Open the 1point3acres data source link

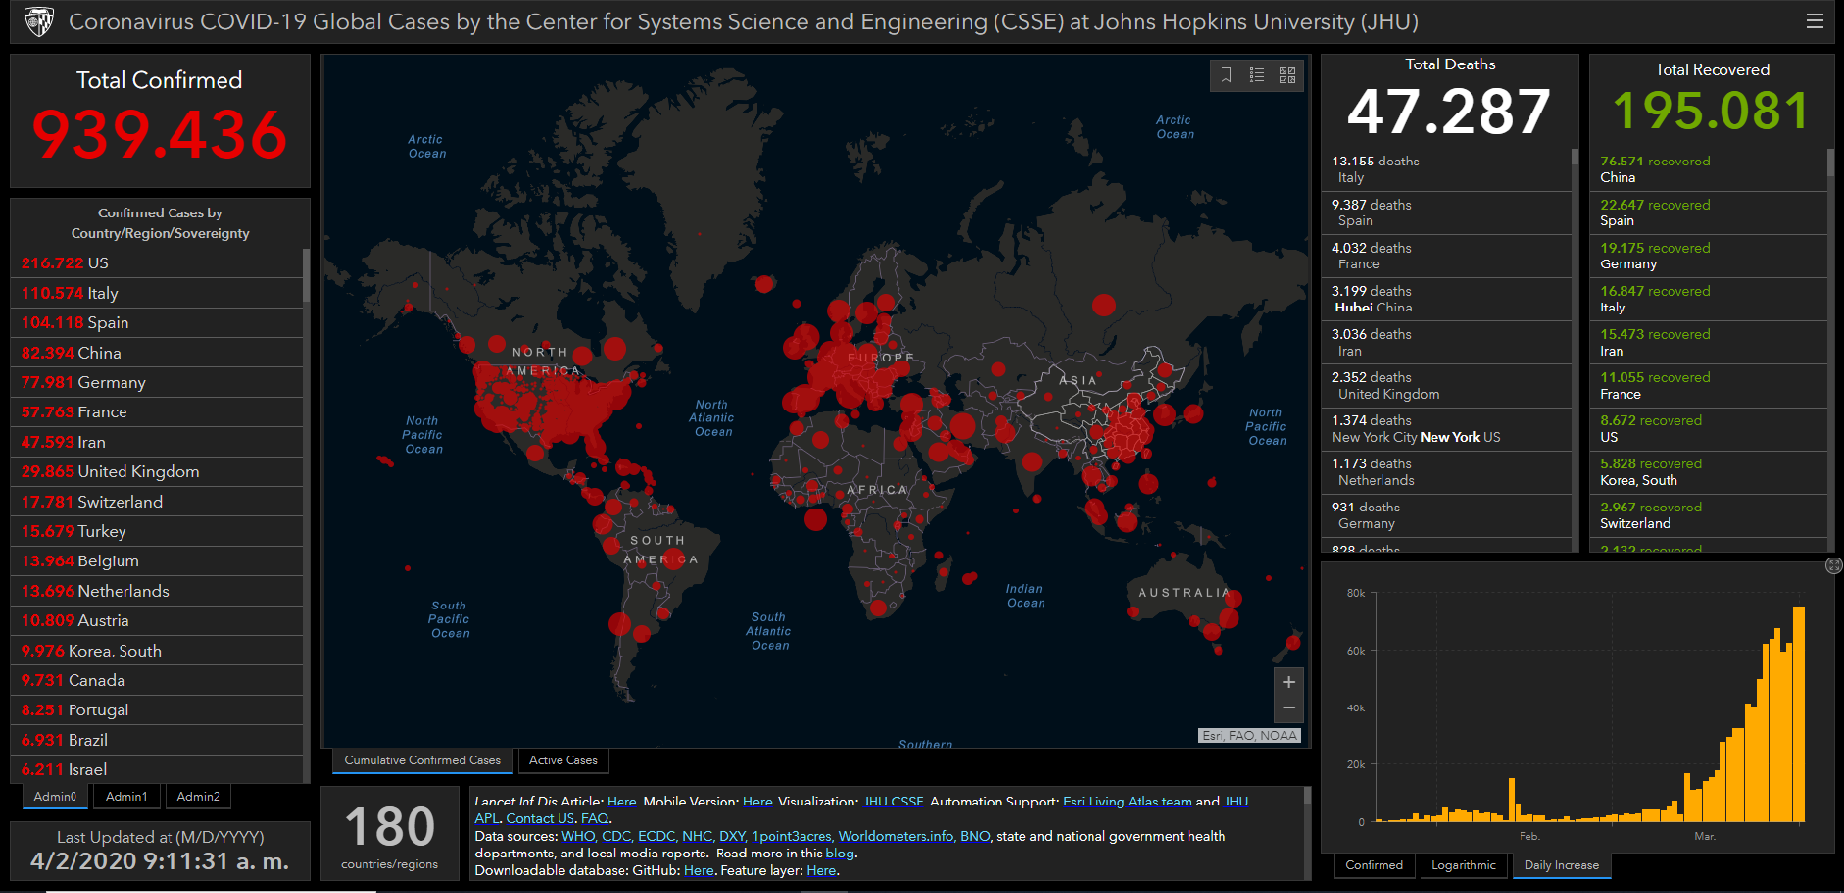point(792,836)
